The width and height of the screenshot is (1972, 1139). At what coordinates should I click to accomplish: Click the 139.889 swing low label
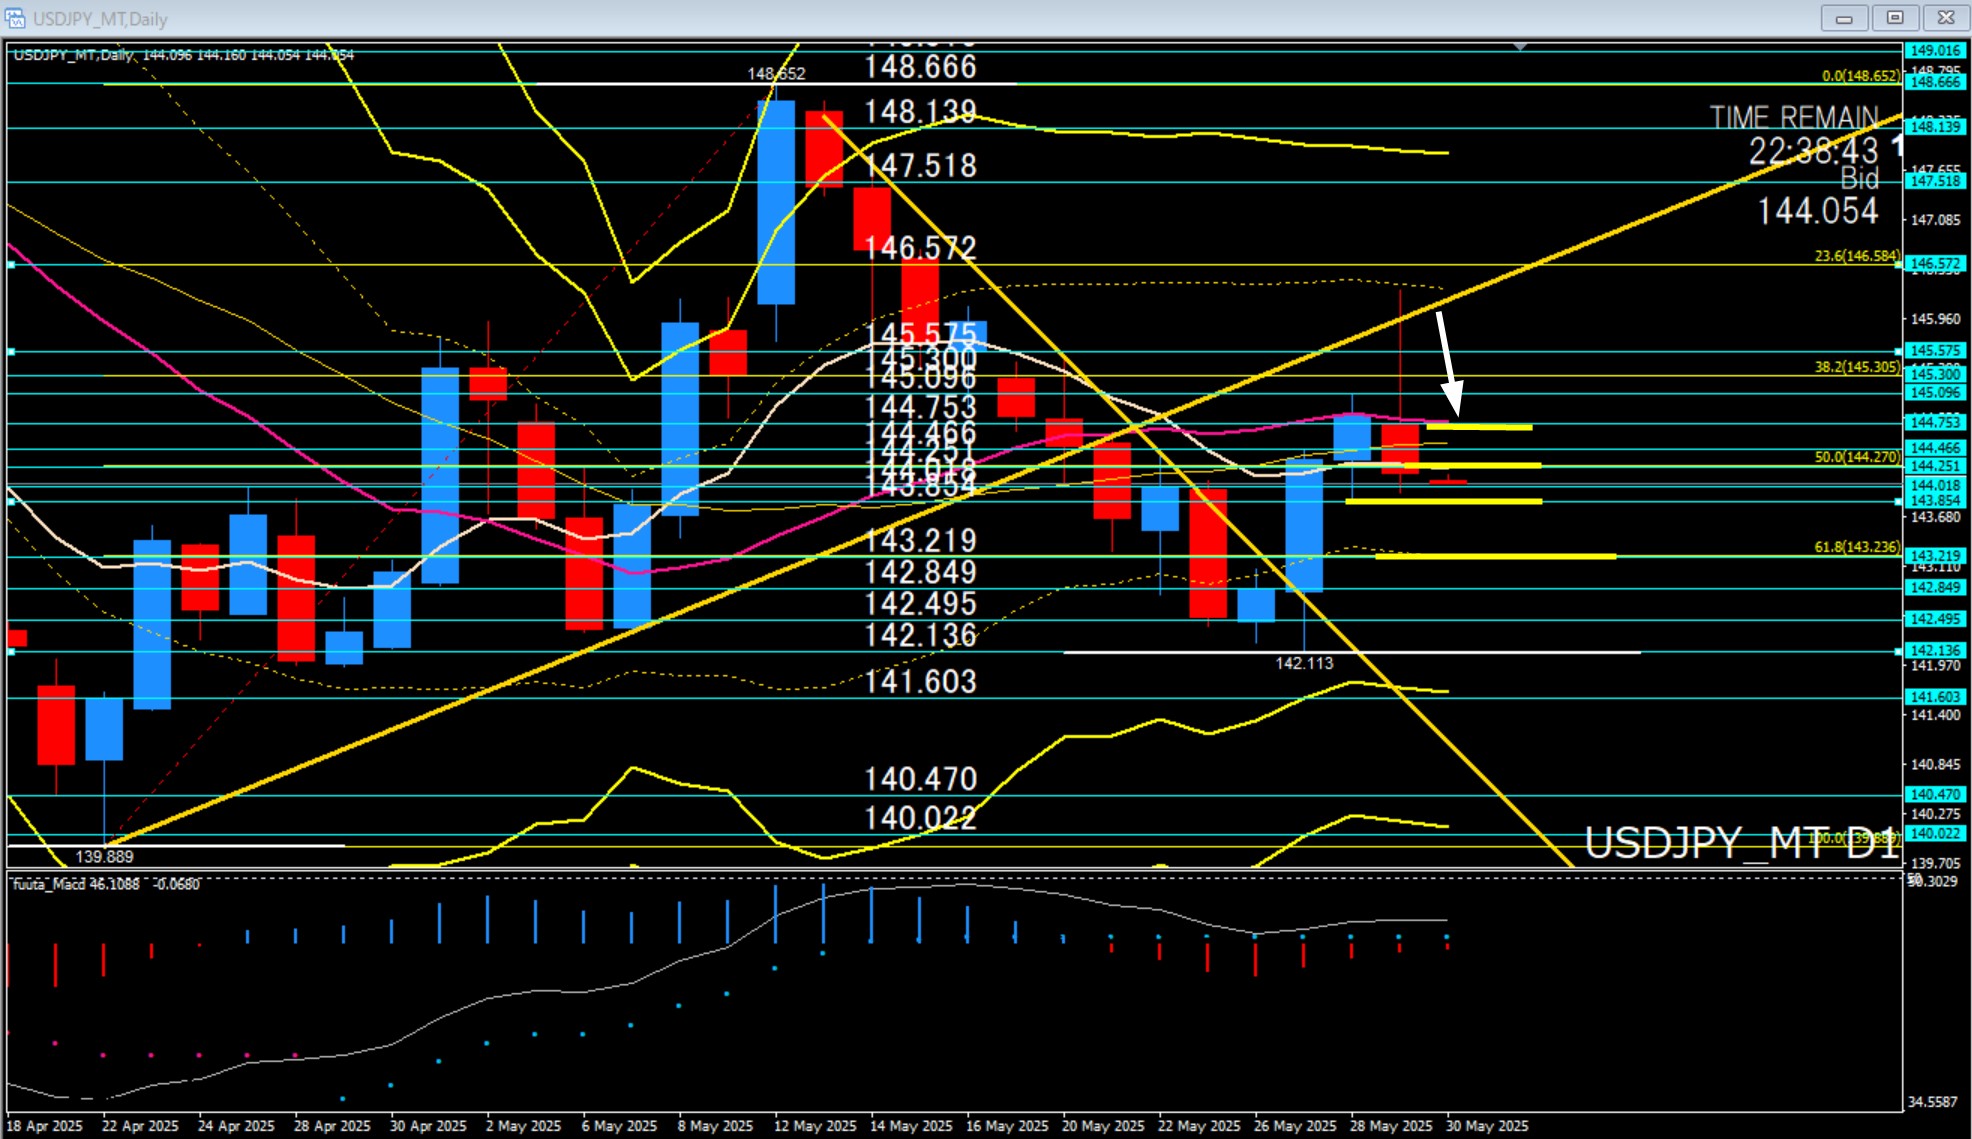(x=104, y=857)
